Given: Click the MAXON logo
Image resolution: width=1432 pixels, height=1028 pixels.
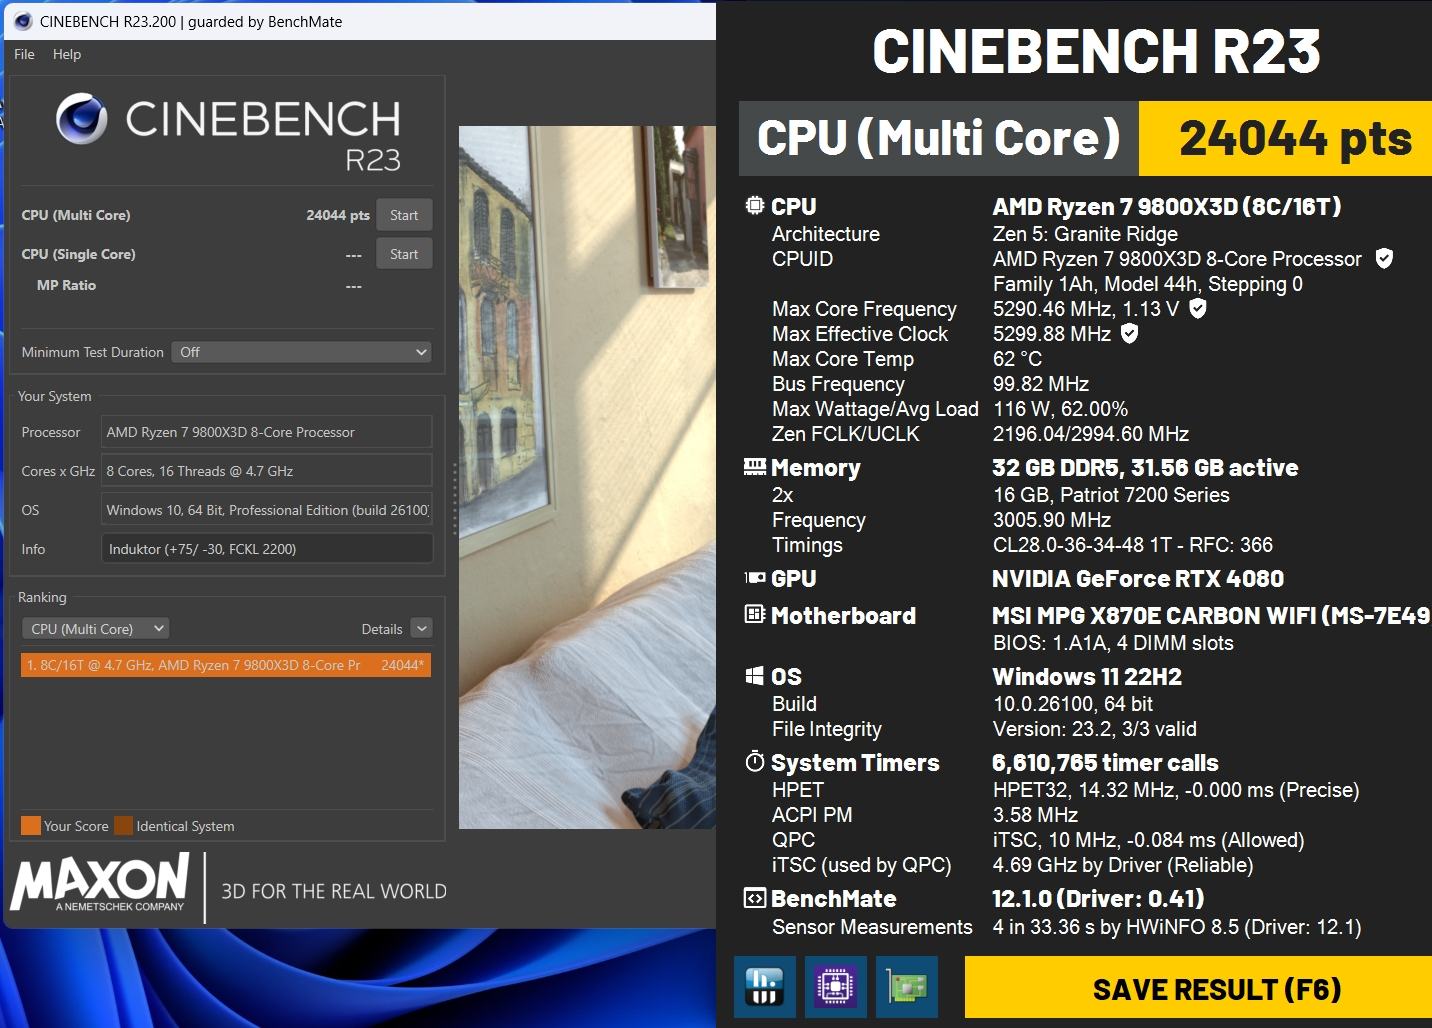Looking at the screenshot, I should pos(100,882).
